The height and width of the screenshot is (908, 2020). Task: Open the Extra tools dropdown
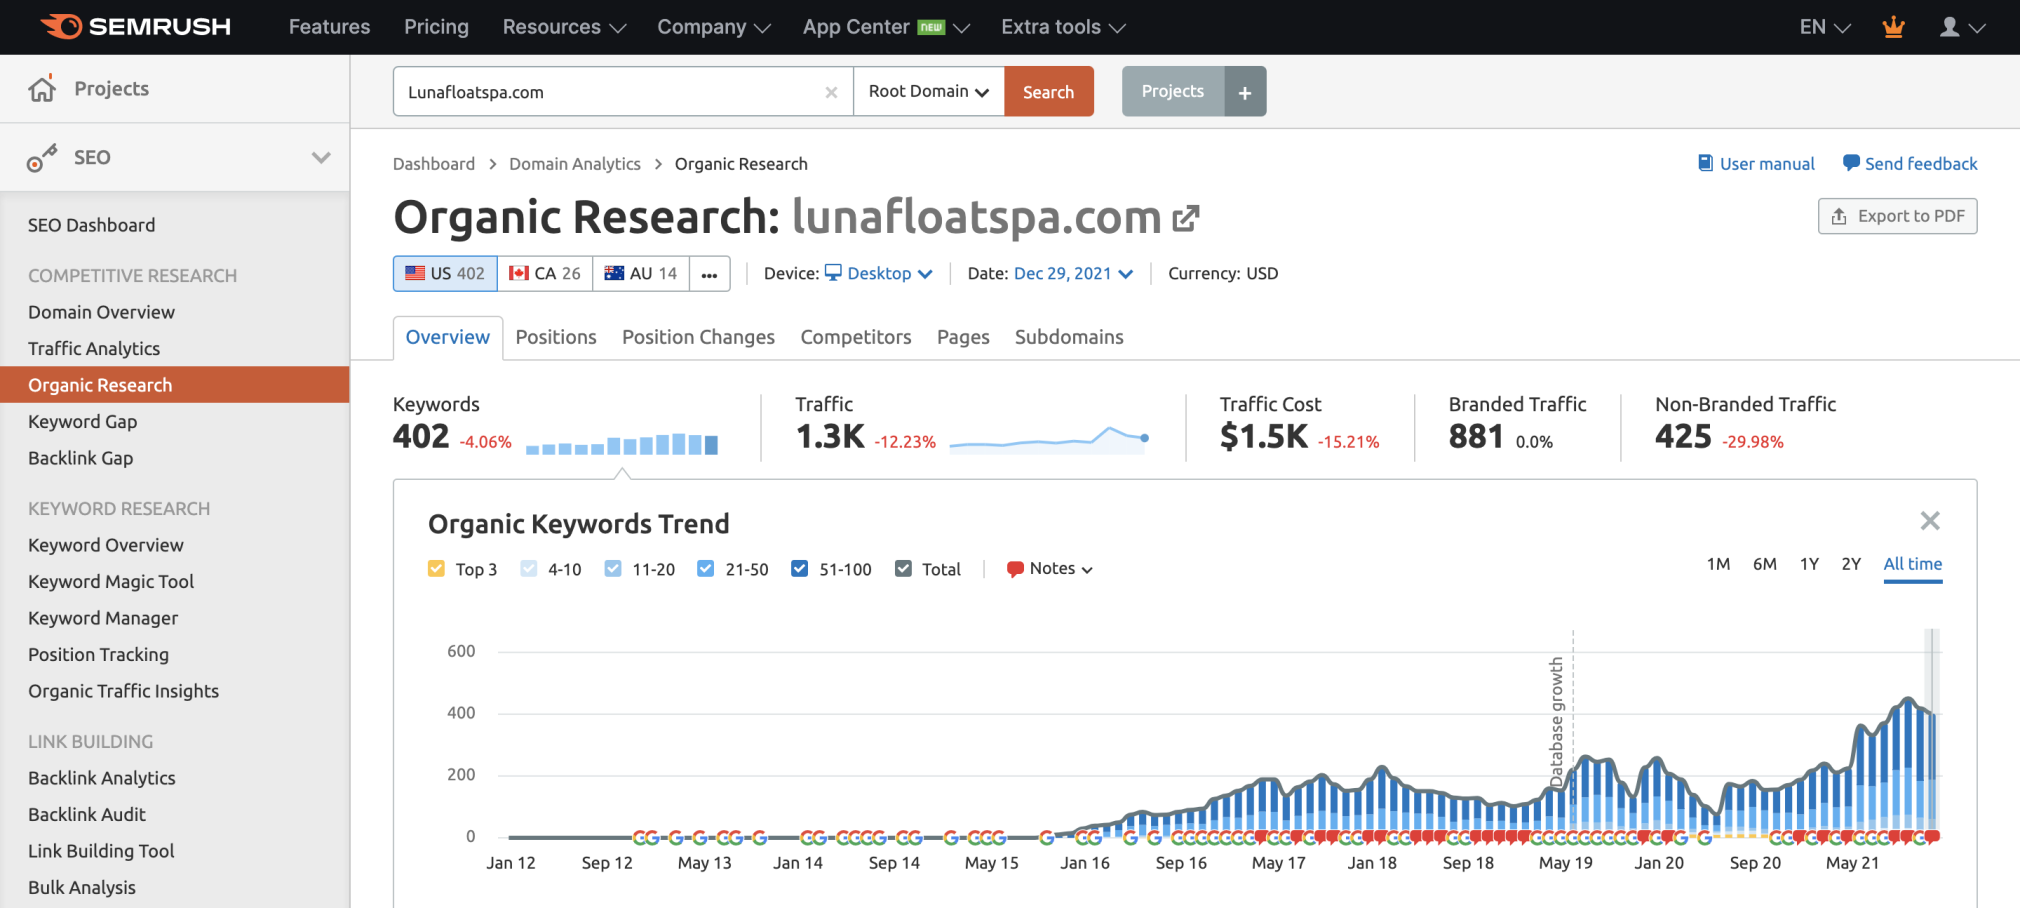point(1063,27)
